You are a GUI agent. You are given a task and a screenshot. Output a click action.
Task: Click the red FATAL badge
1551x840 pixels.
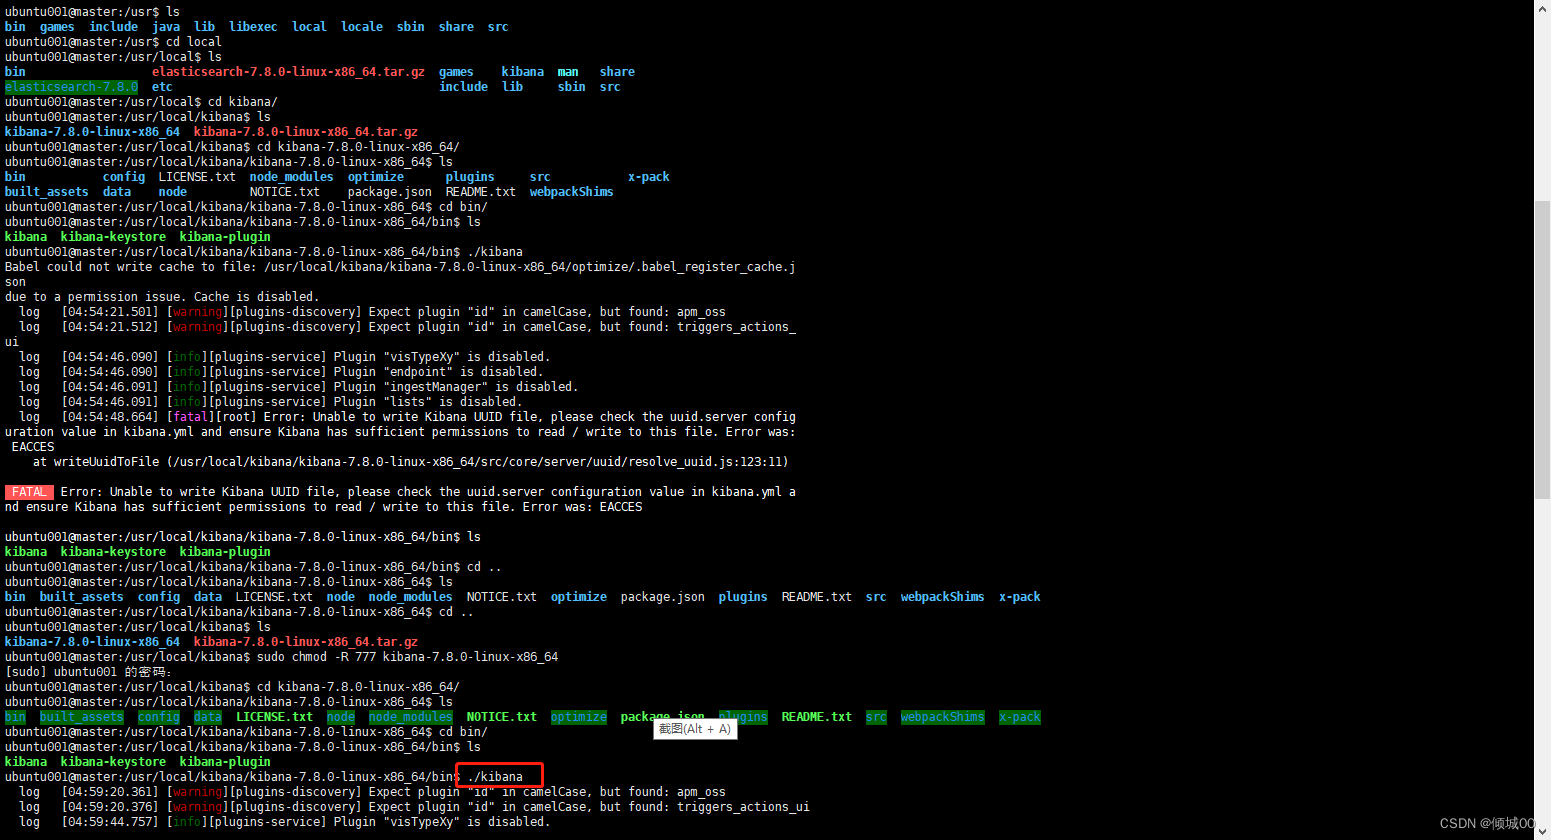pyautogui.click(x=29, y=492)
